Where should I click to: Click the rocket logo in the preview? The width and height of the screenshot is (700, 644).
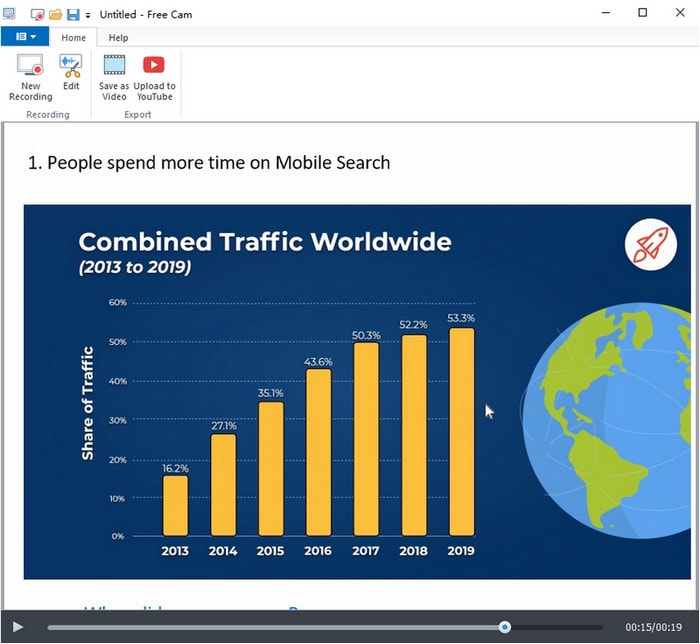[x=651, y=244]
